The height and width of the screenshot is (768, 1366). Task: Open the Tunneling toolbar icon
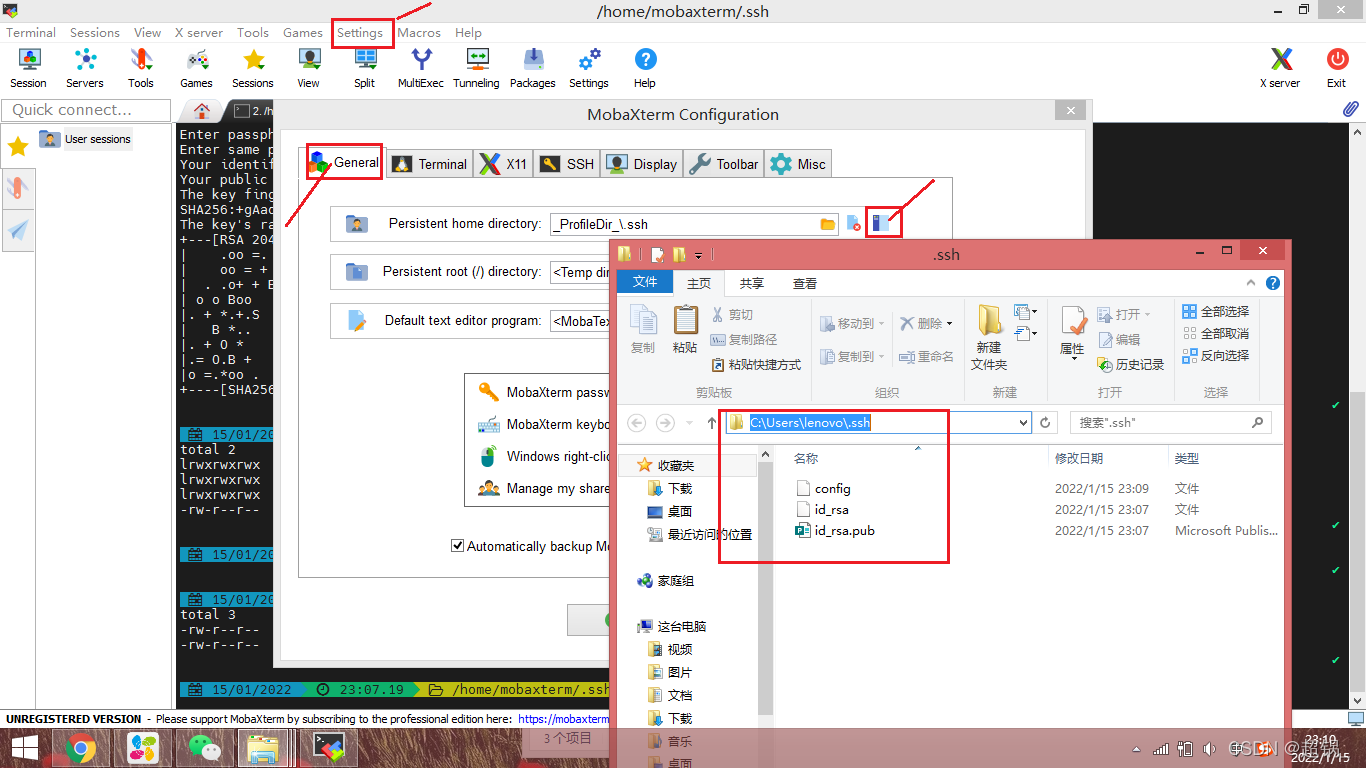pyautogui.click(x=476, y=68)
